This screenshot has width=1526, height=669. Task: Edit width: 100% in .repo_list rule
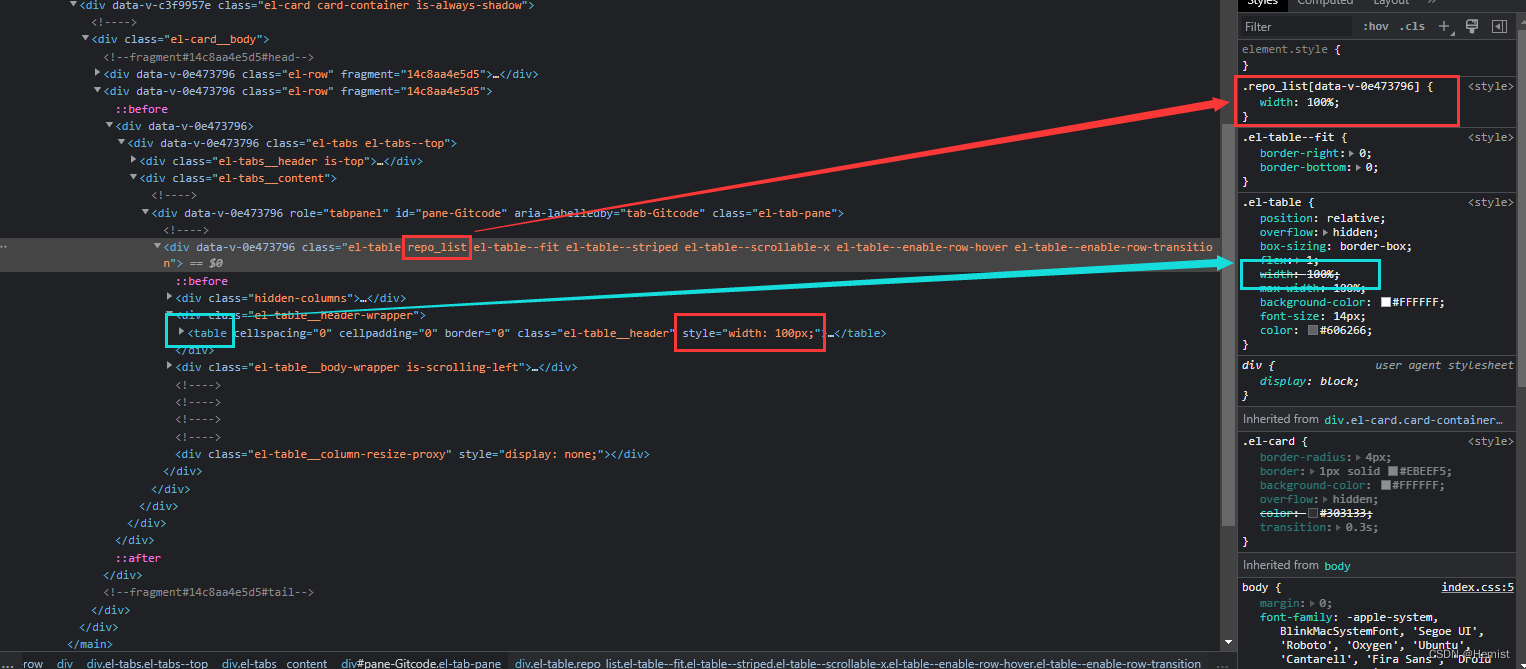click(1299, 102)
